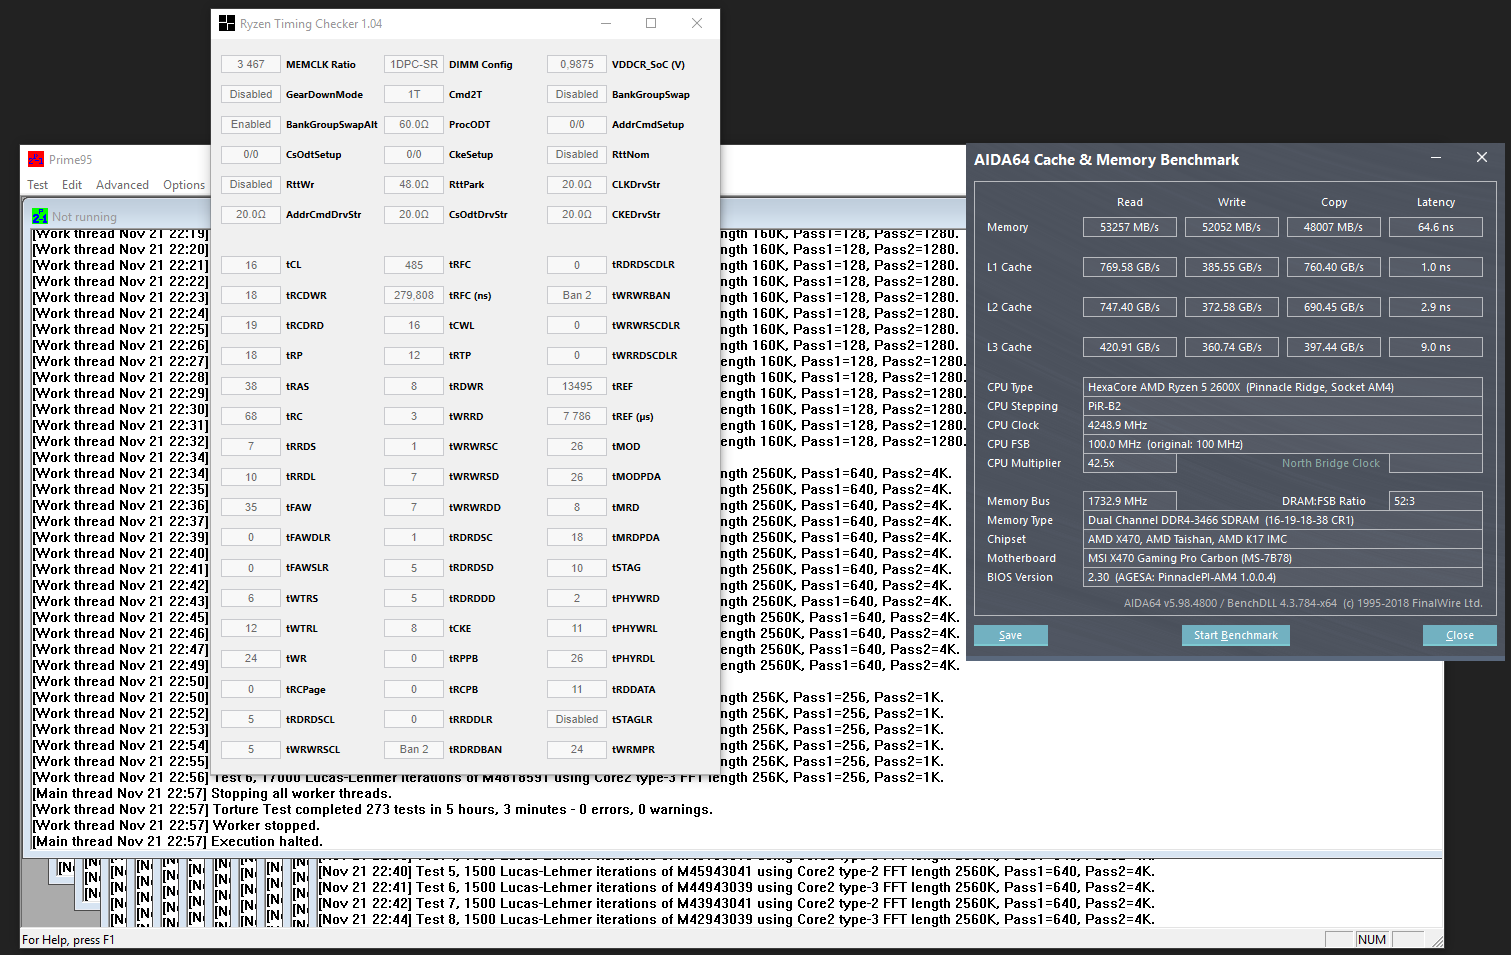
Task: Click the CPU Stepping field showing PiR-B2
Action: click(1283, 406)
